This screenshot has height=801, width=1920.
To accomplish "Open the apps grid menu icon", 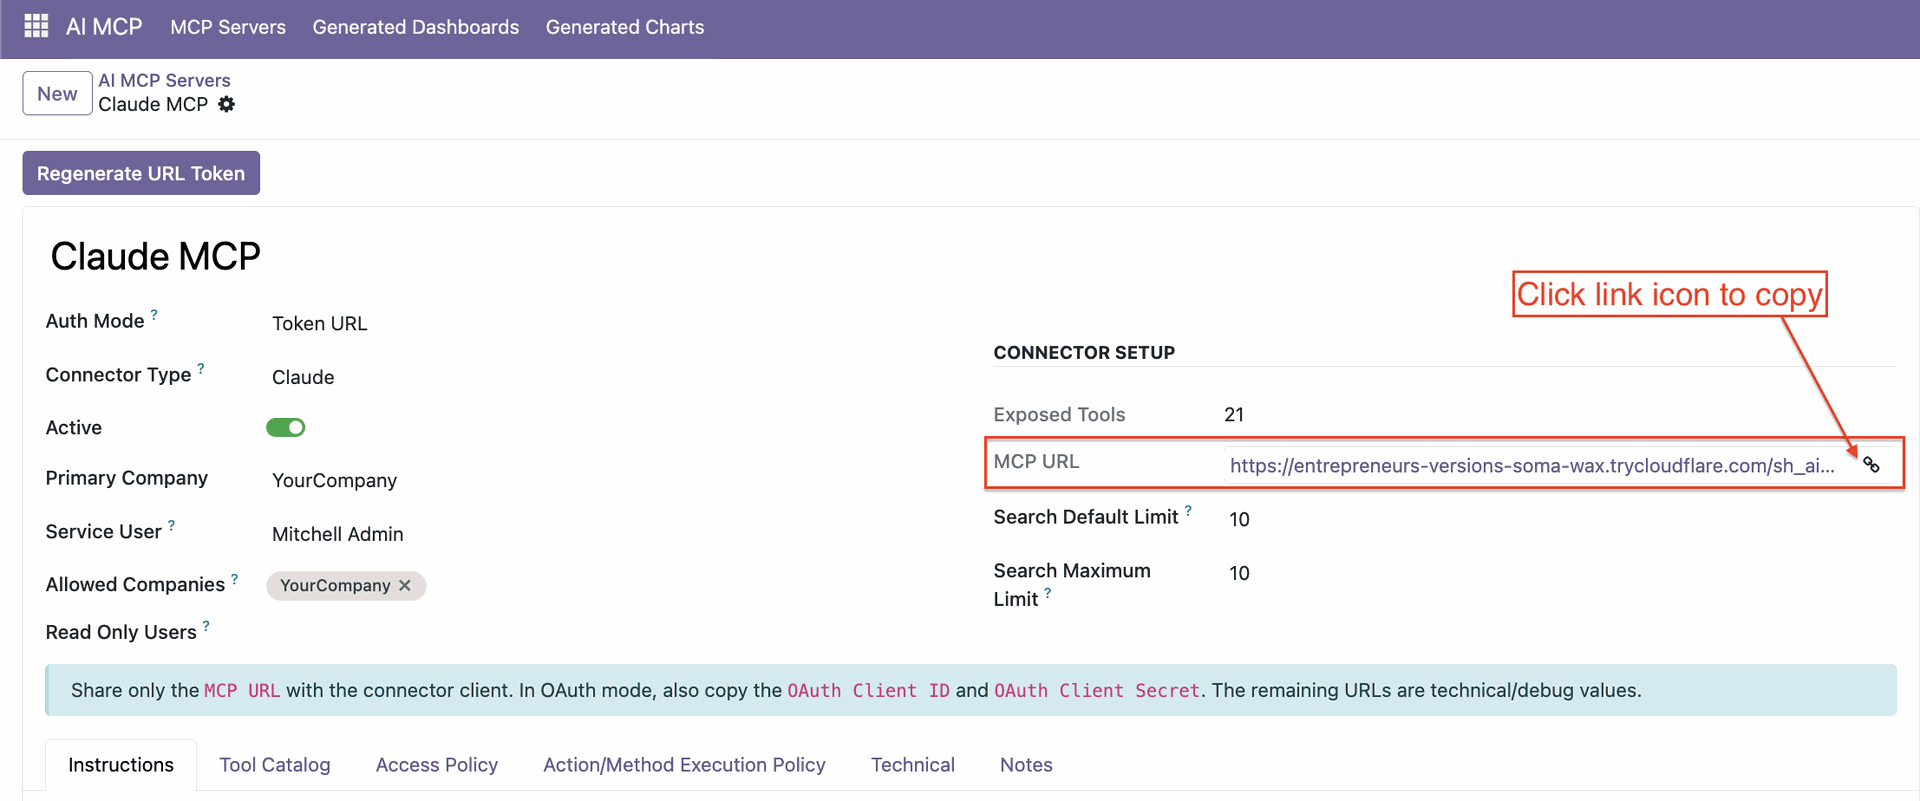I will pos(36,26).
